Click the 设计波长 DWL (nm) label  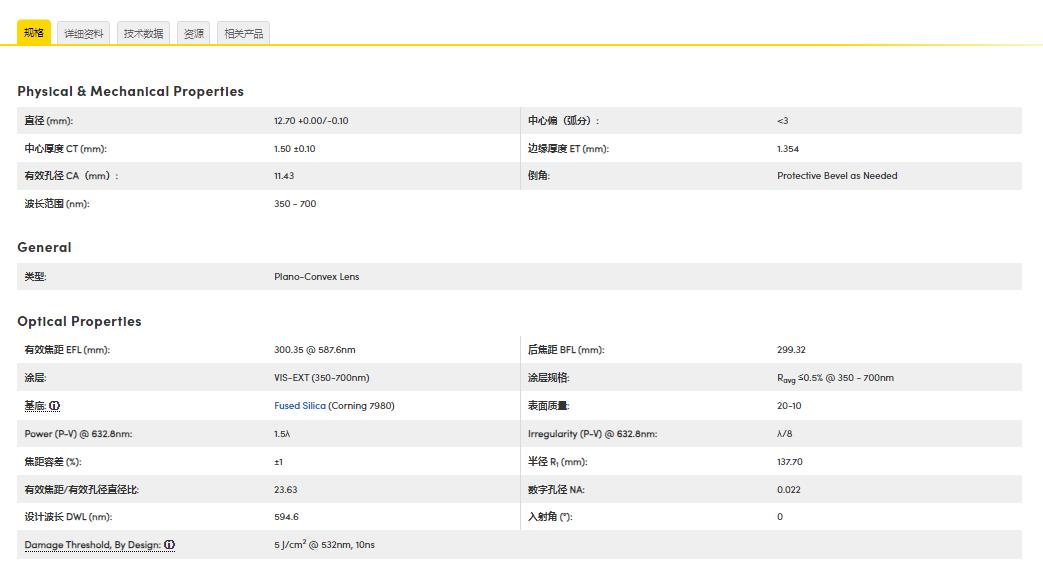click(x=68, y=517)
